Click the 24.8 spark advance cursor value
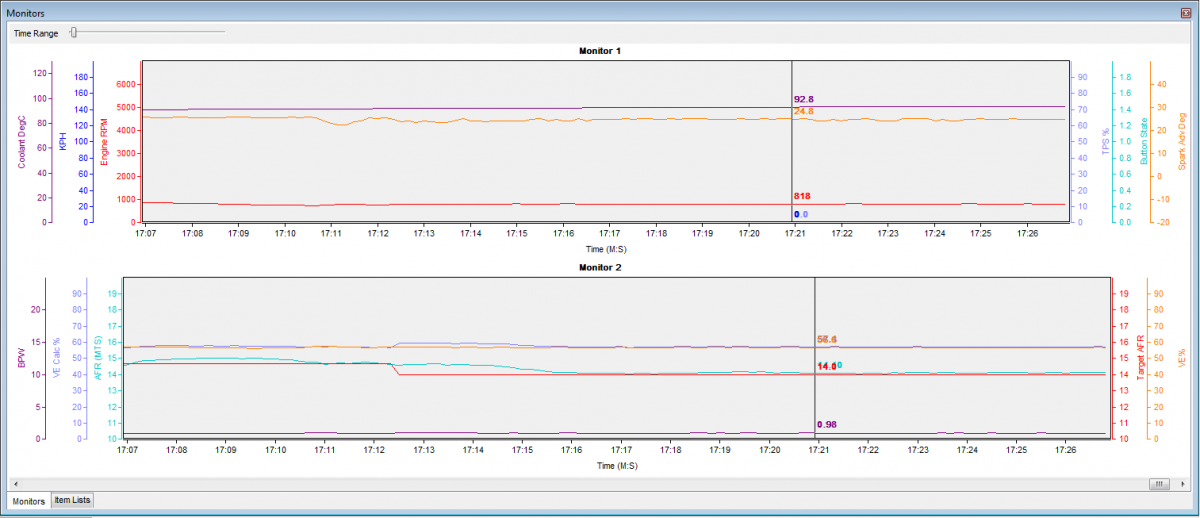Viewport: 1200px width, 518px height. [804, 111]
